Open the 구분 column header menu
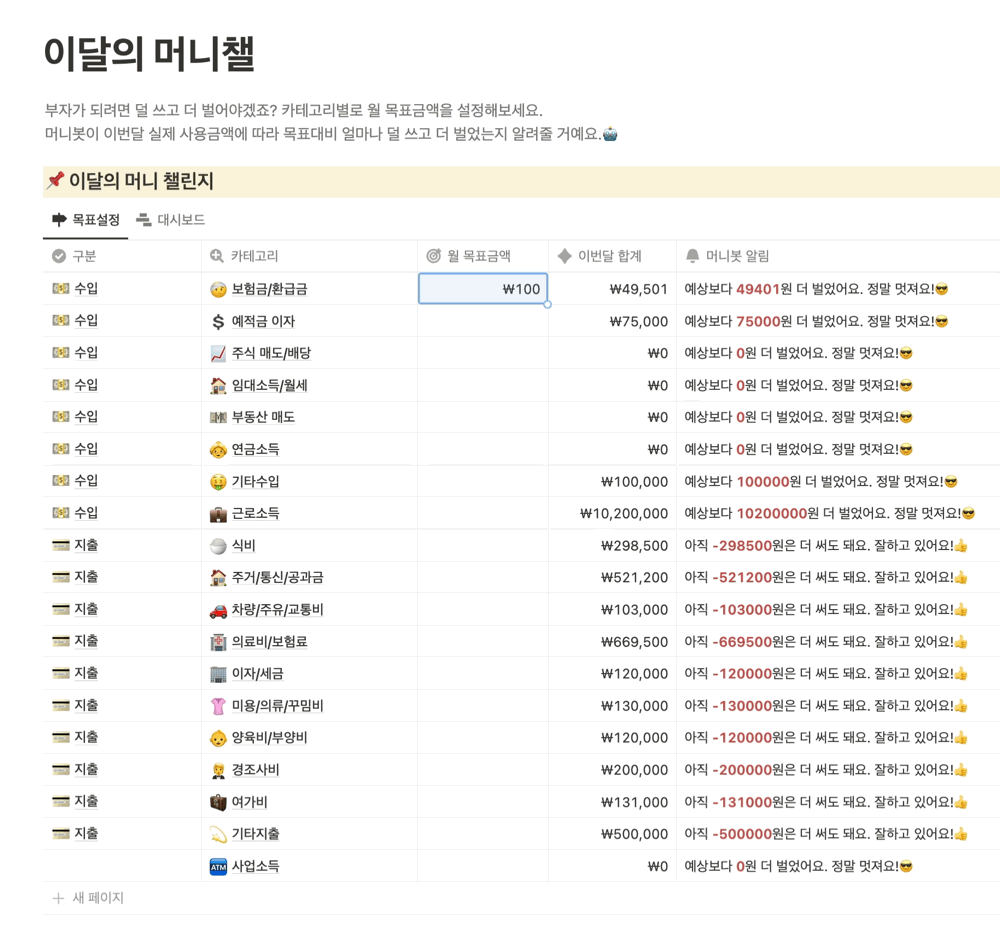1000x935 pixels. (122, 256)
